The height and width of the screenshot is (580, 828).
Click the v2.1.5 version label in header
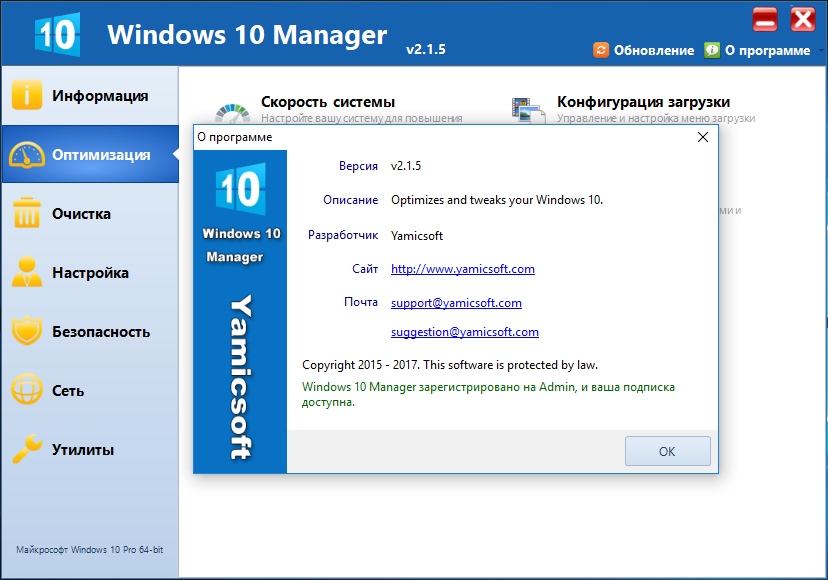click(x=426, y=49)
